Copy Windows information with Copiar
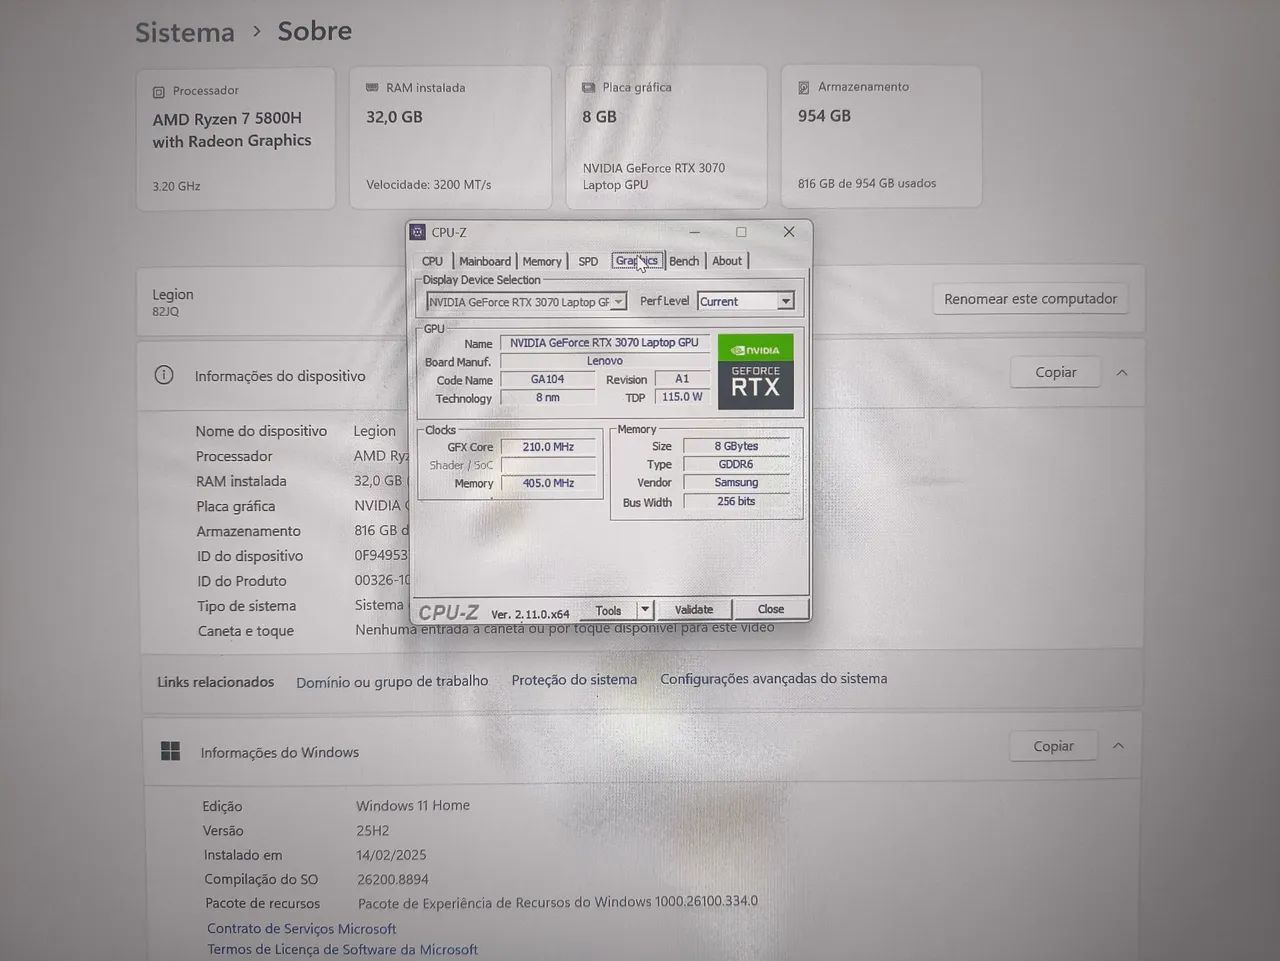The image size is (1280, 961). click(1053, 746)
